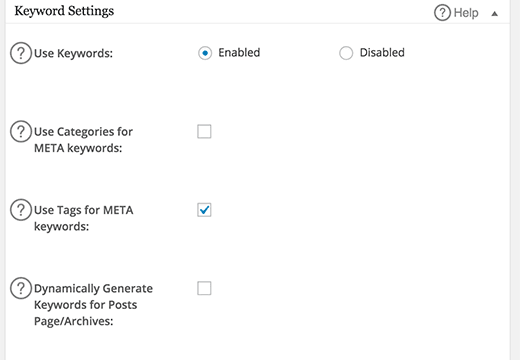Click empty header bar between title and Help
The image size is (520, 360).
pyautogui.click(x=273, y=12)
